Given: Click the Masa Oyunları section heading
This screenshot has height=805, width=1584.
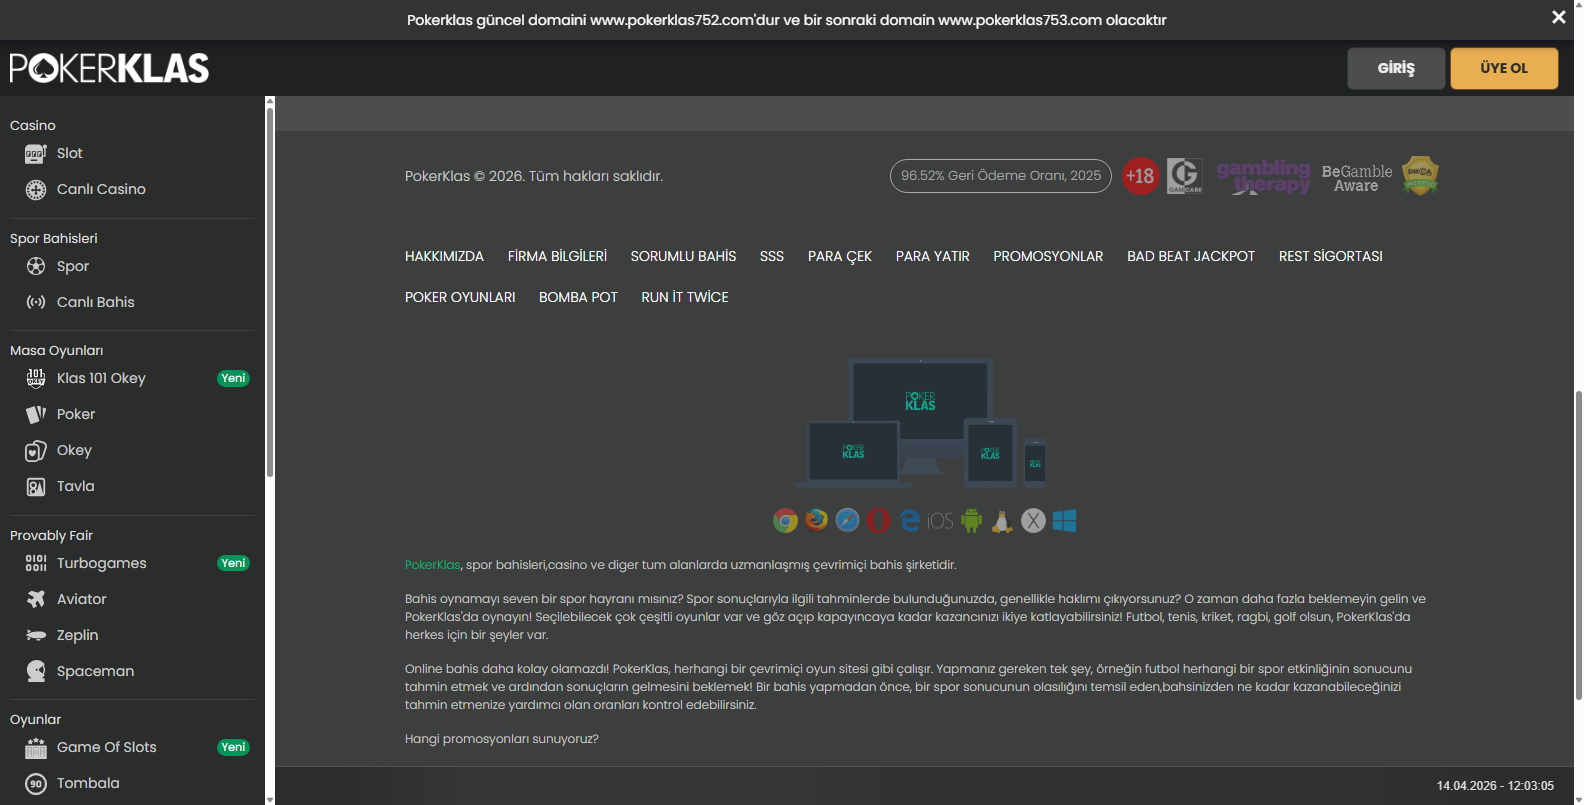Looking at the screenshot, I should pyautogui.click(x=57, y=350).
